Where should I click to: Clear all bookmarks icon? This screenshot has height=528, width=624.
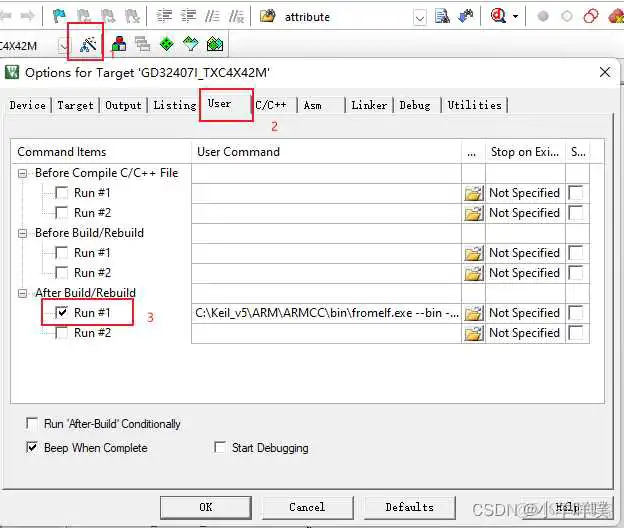click(x=132, y=16)
